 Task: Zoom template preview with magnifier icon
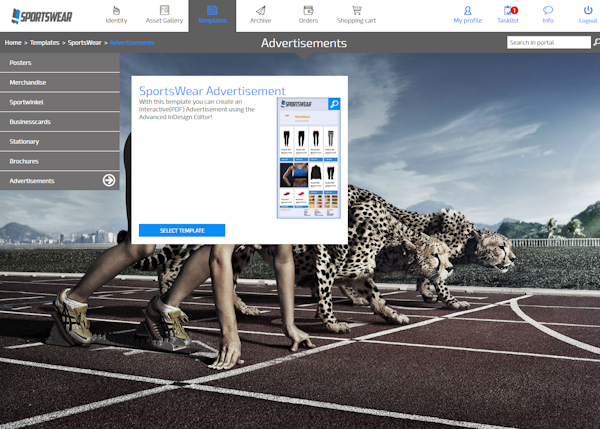point(334,104)
